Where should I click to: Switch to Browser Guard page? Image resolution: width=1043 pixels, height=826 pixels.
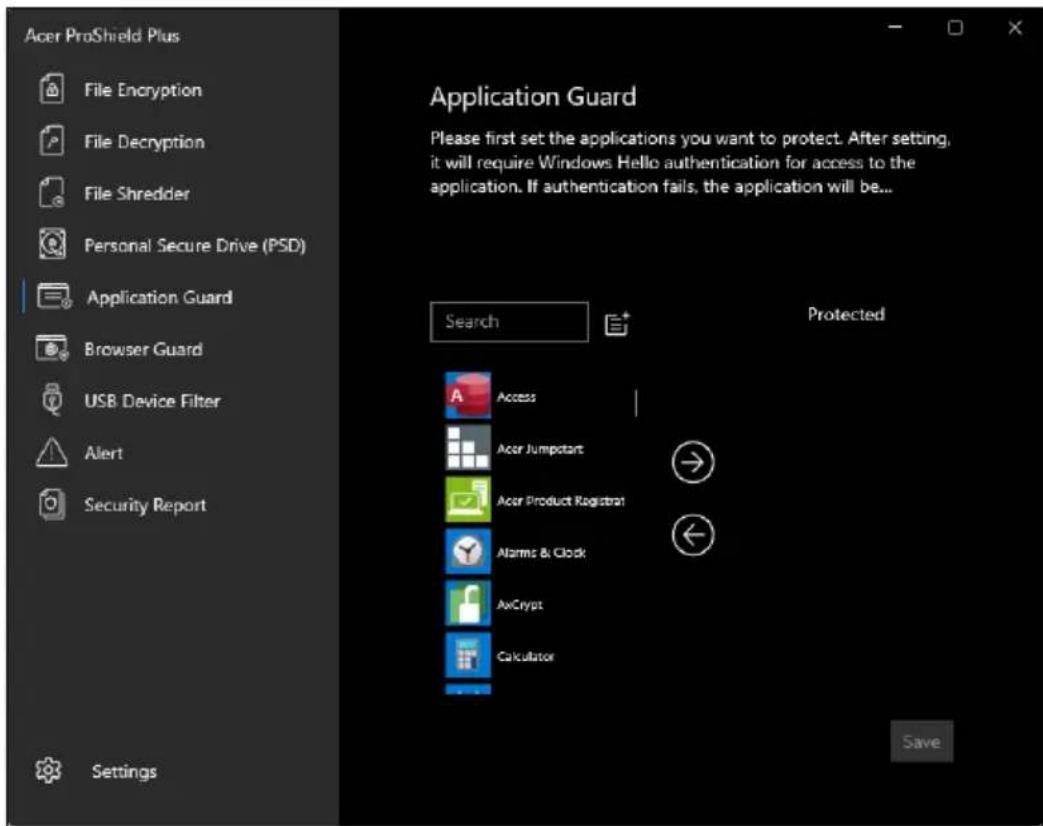click(143, 349)
